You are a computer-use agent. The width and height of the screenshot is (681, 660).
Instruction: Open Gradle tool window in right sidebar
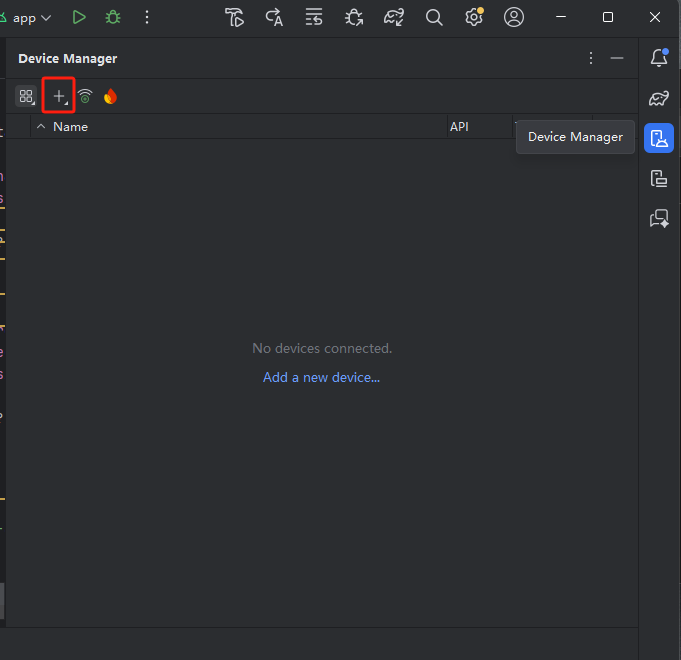coord(659,98)
